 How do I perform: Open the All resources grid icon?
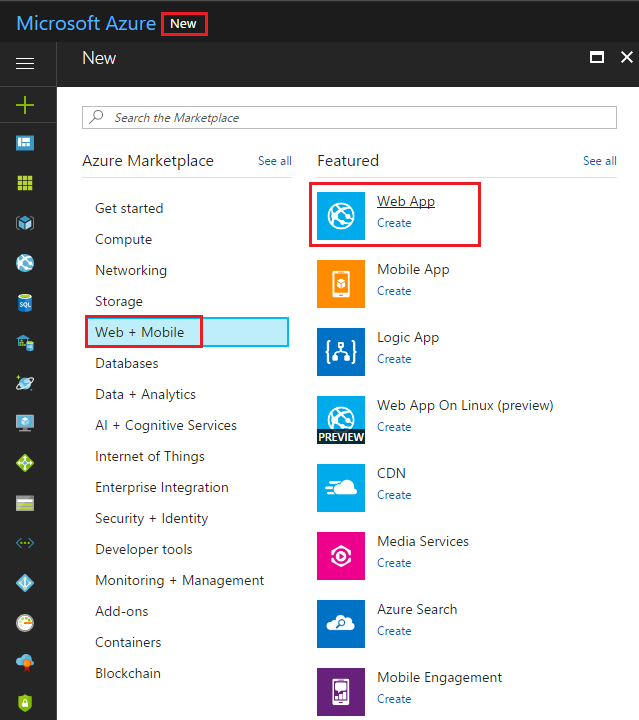[x=25, y=183]
